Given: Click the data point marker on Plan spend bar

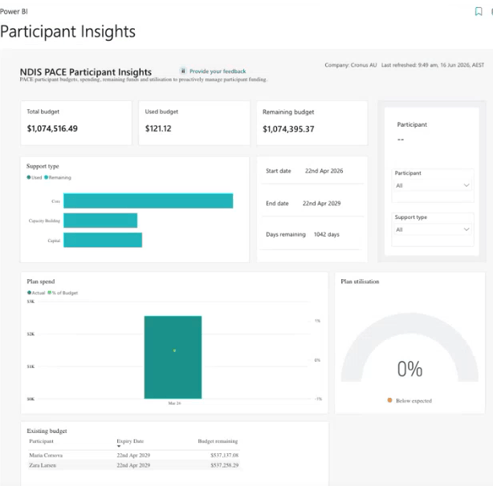Looking at the screenshot, I should (x=174, y=350).
